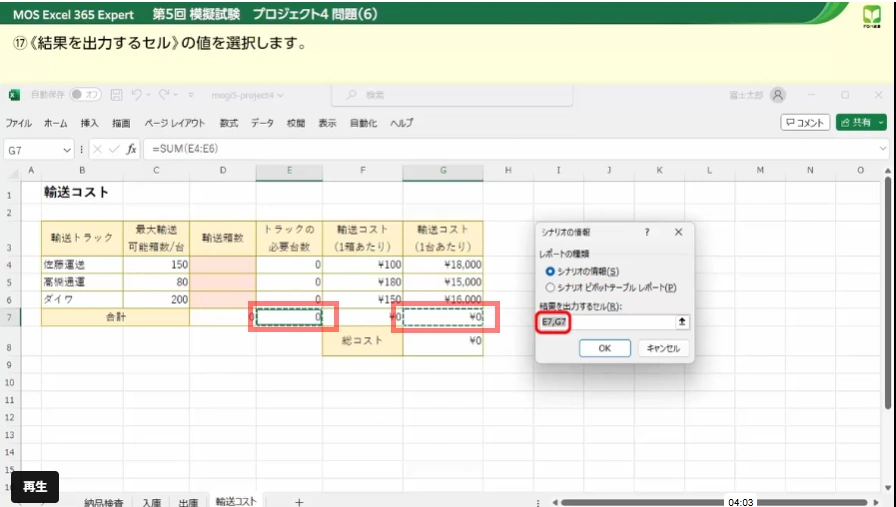Click the 再生 play button
Viewport: 896px width, 507px height.
pyautogui.click(x=35, y=486)
